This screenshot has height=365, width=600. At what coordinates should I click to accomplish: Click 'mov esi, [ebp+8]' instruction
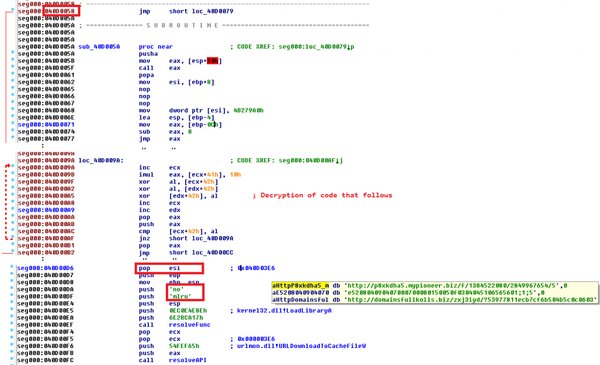[x=177, y=82]
